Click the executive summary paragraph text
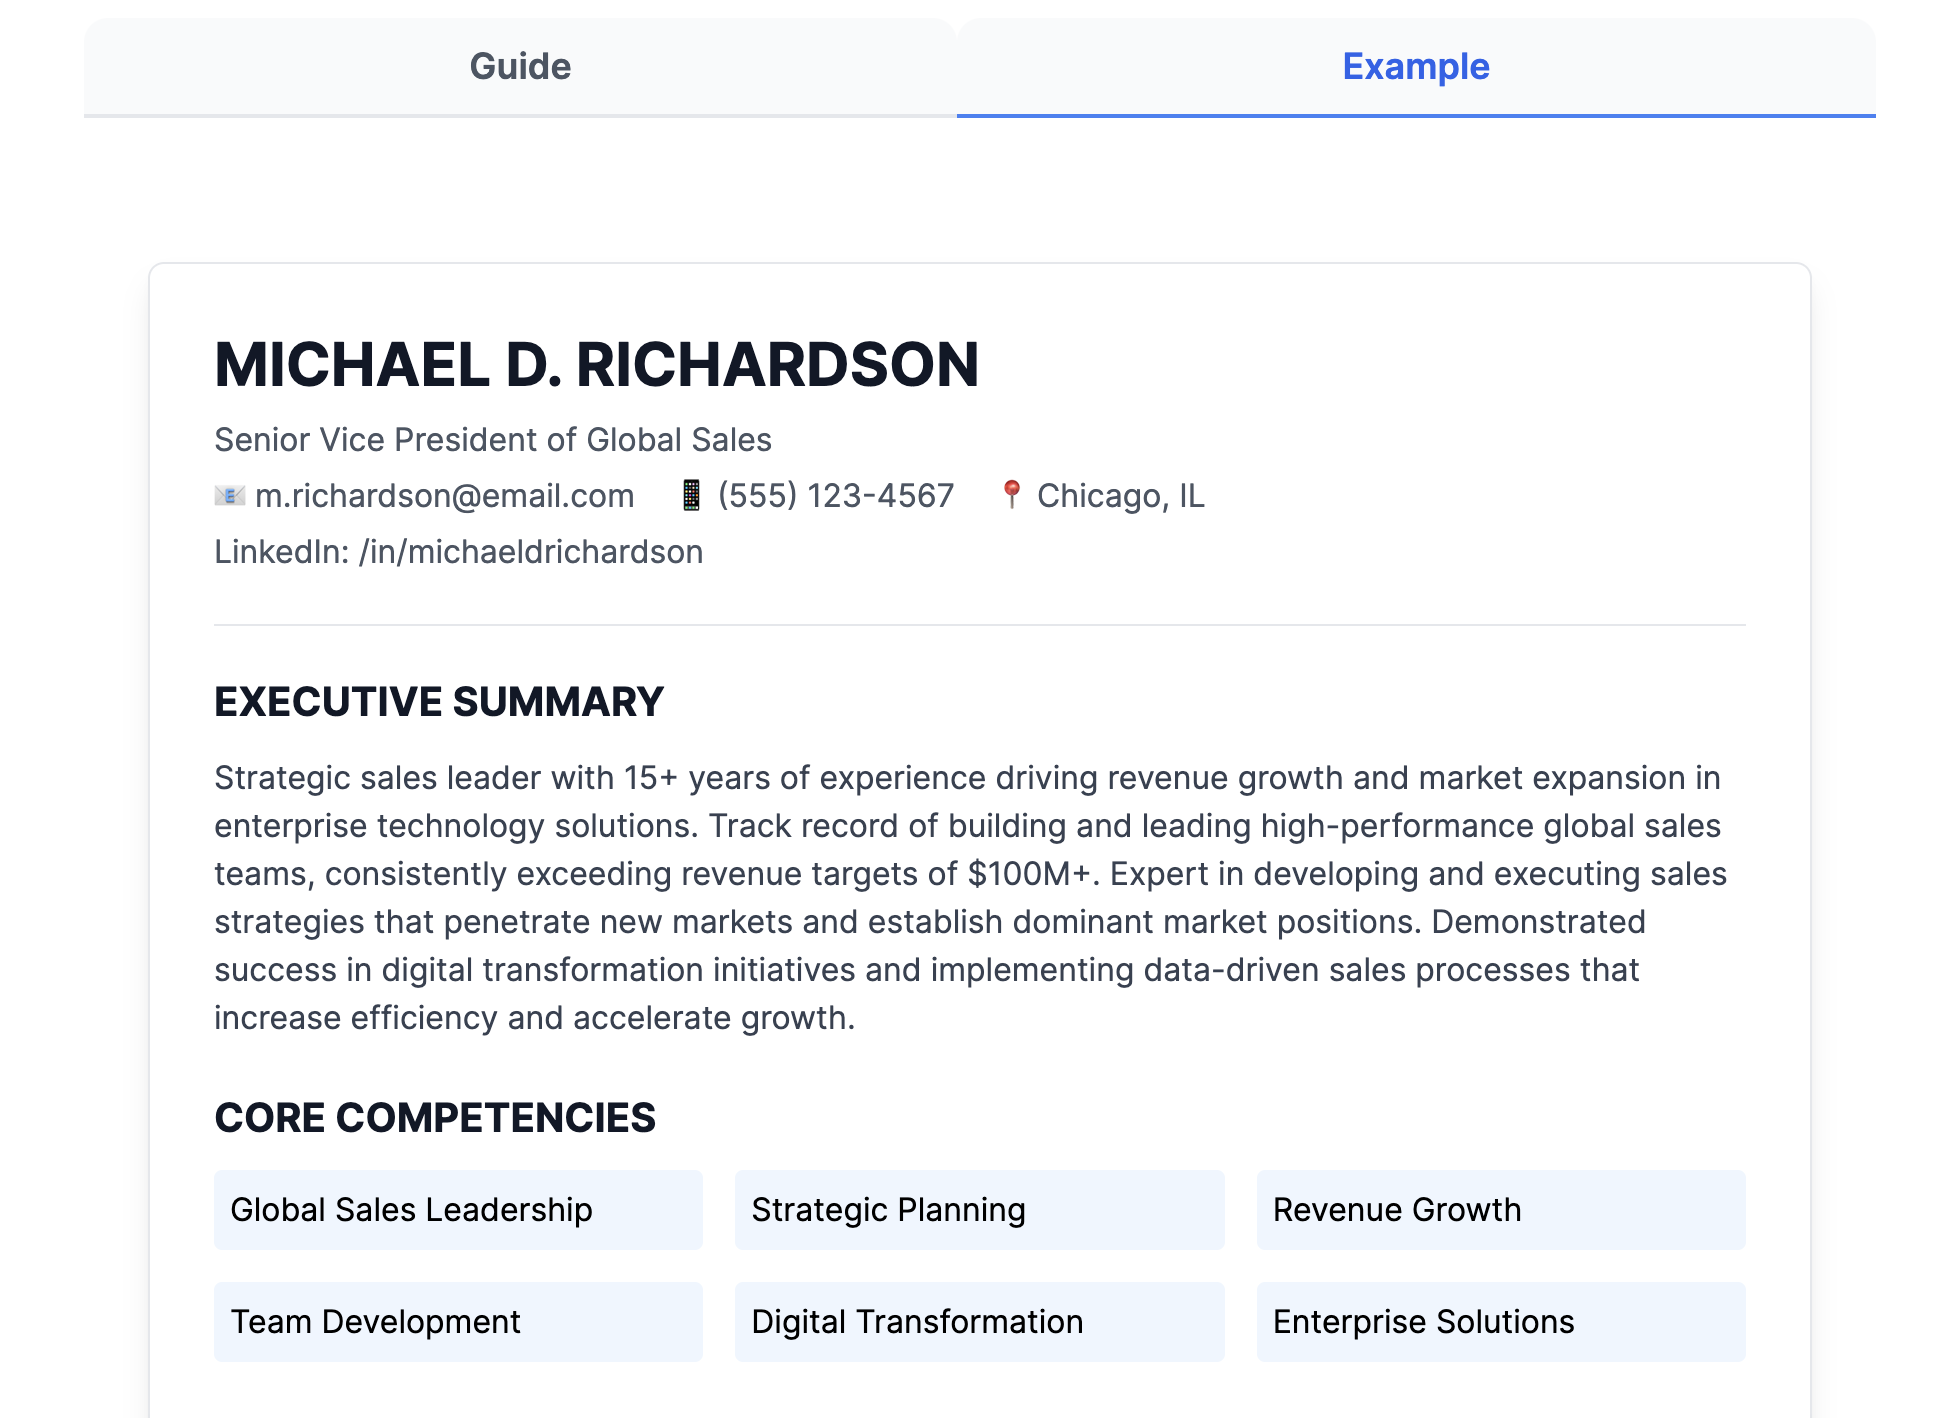1938x1418 pixels. point(968,897)
